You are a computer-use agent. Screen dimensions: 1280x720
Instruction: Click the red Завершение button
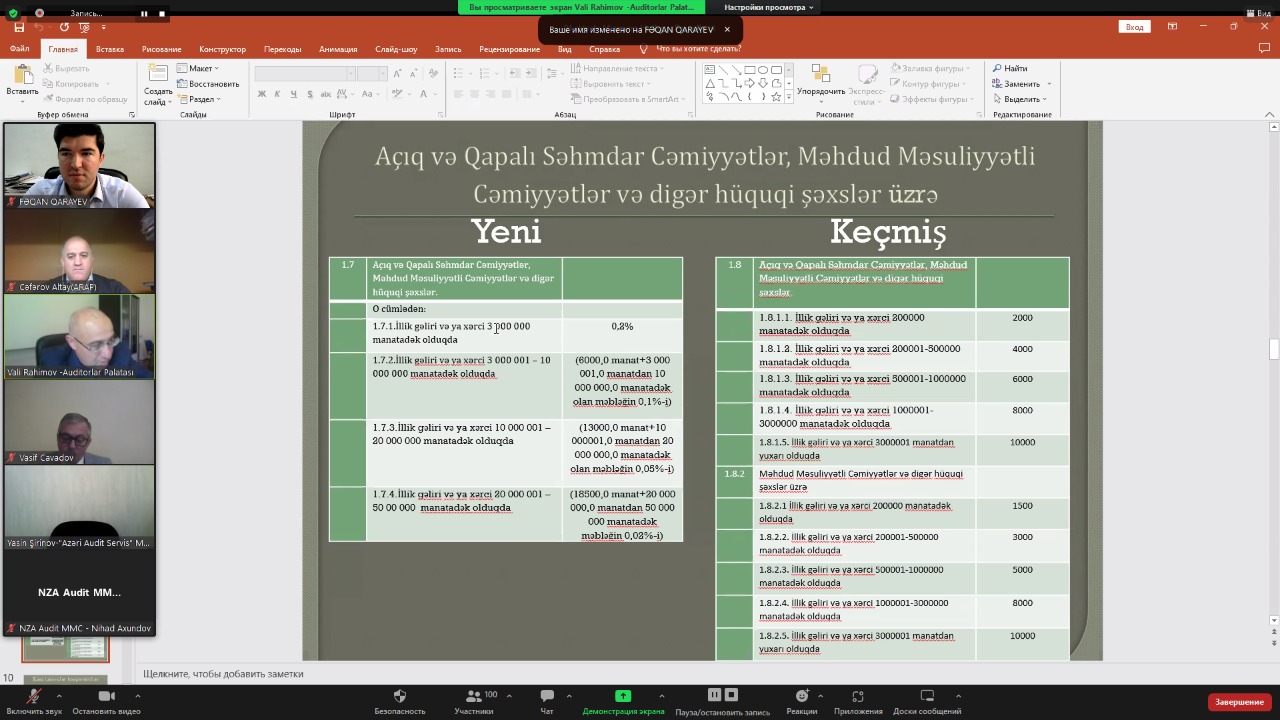click(x=1240, y=702)
